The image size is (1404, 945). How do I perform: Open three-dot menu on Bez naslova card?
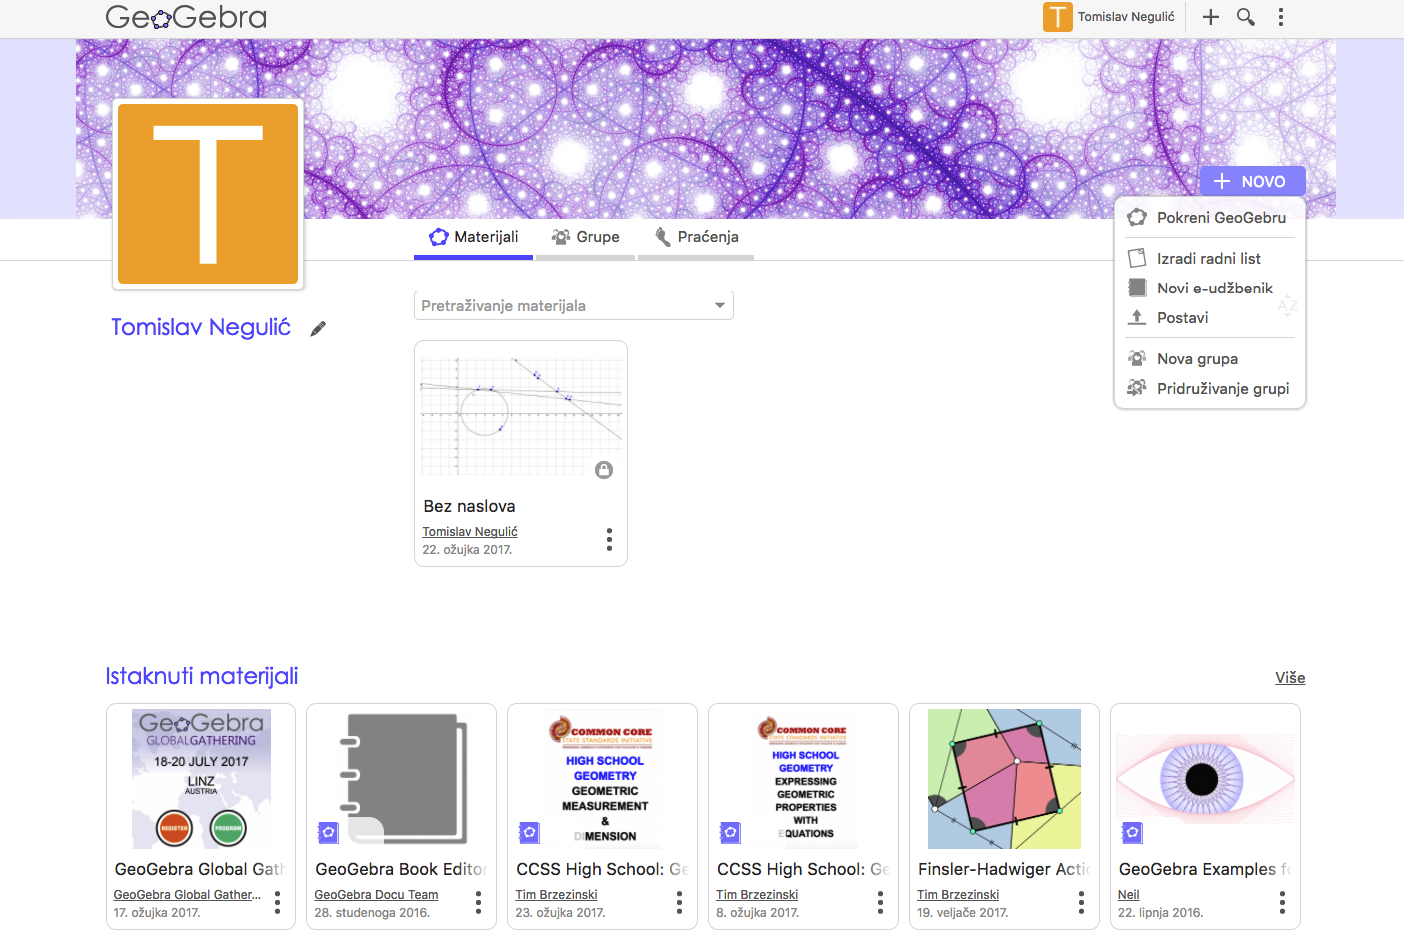(609, 540)
